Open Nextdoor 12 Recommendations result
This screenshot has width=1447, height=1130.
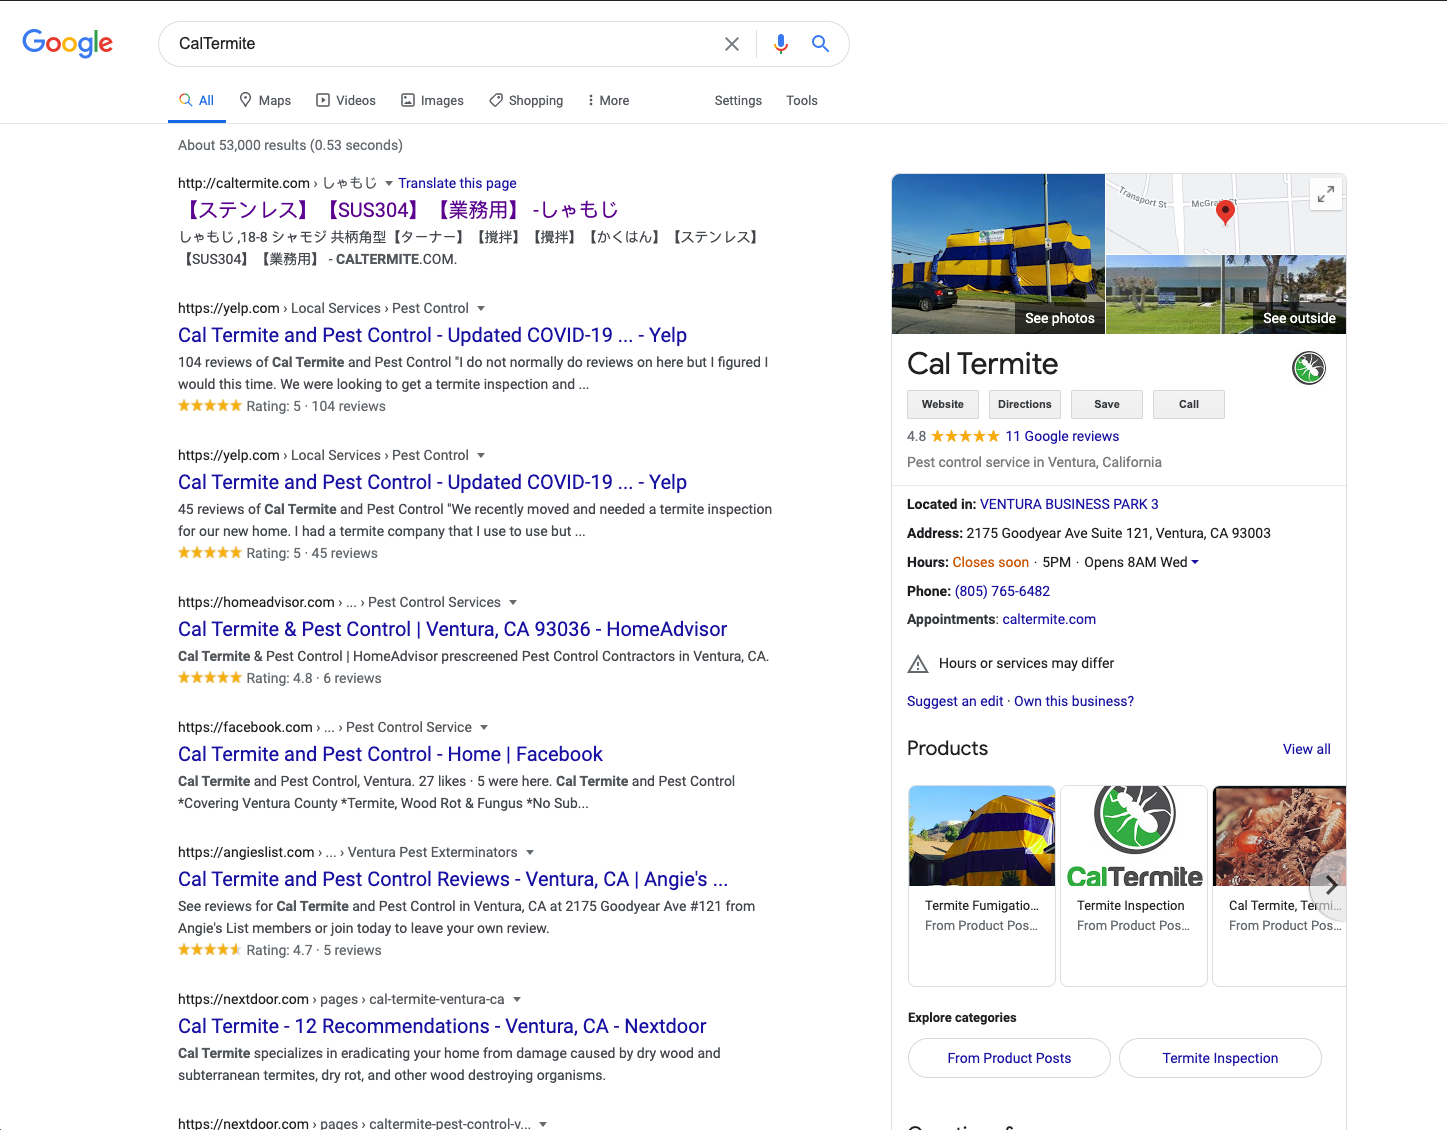(442, 1026)
